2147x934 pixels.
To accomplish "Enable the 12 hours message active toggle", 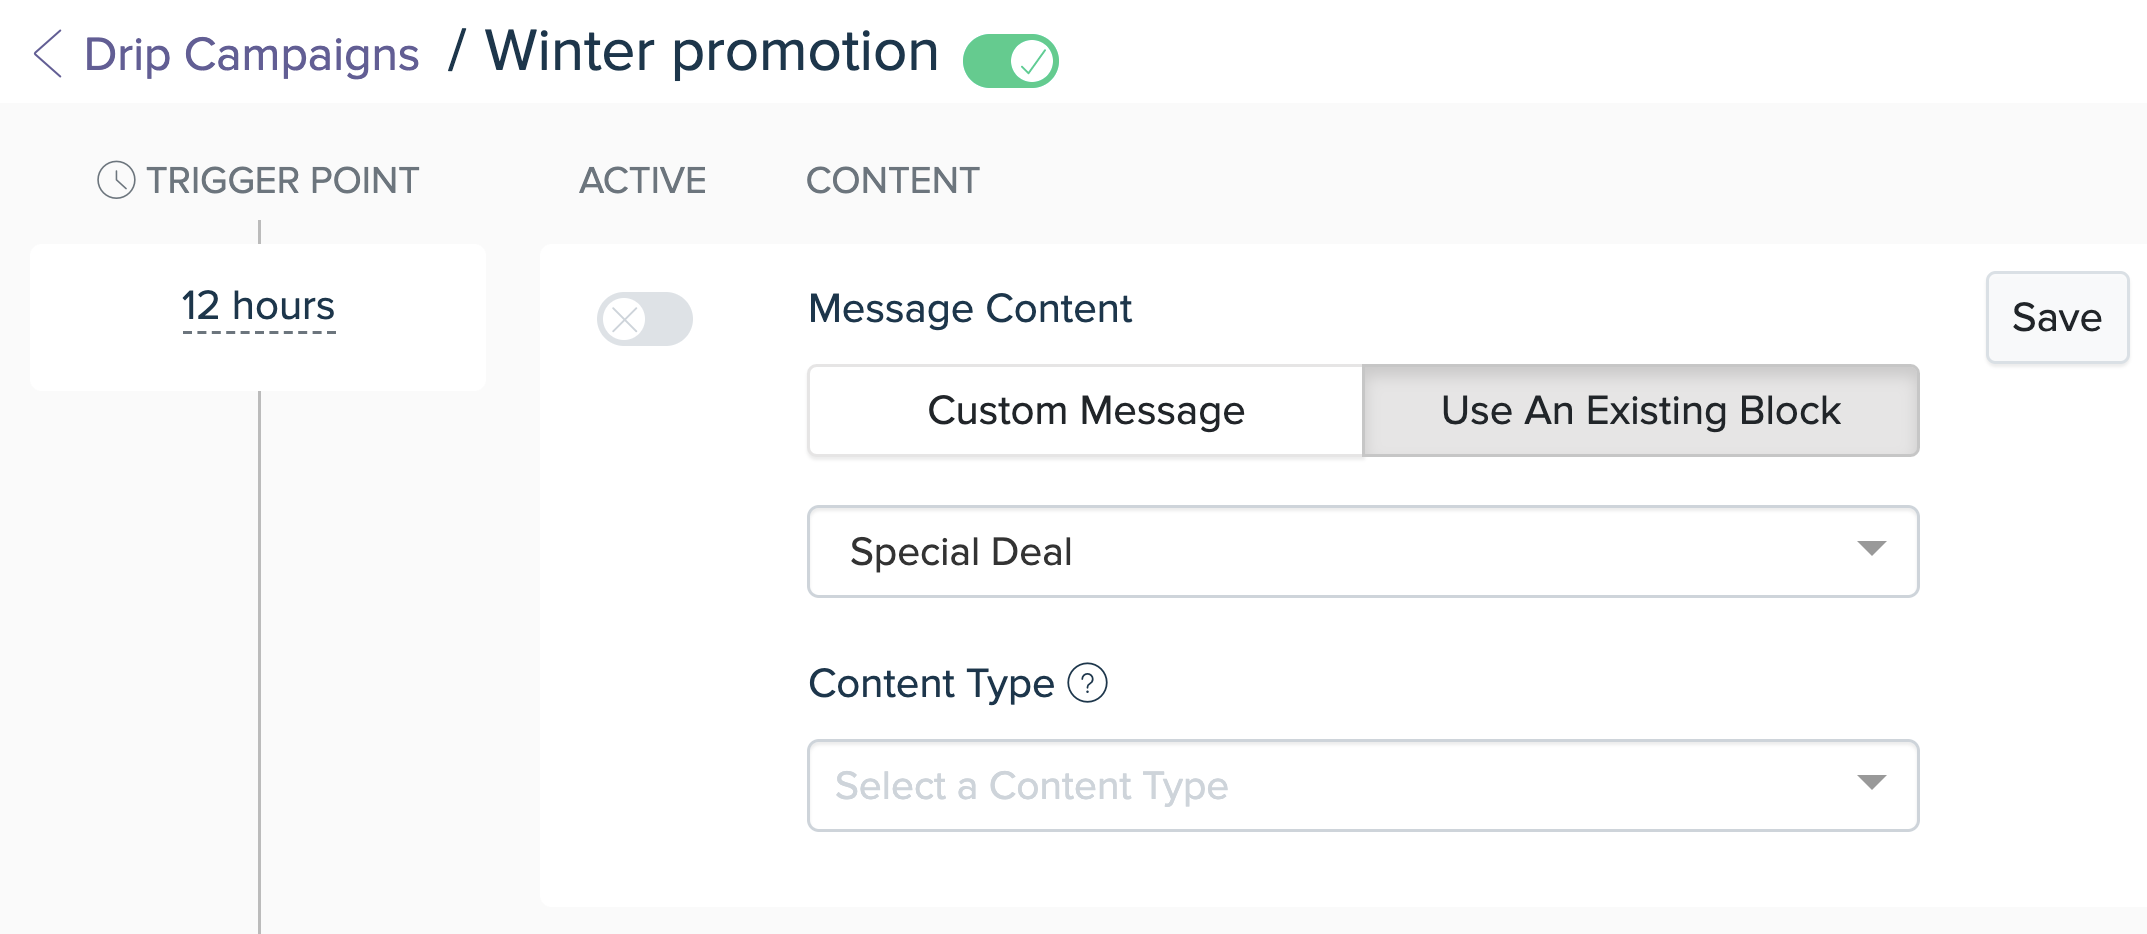I will click(x=644, y=319).
